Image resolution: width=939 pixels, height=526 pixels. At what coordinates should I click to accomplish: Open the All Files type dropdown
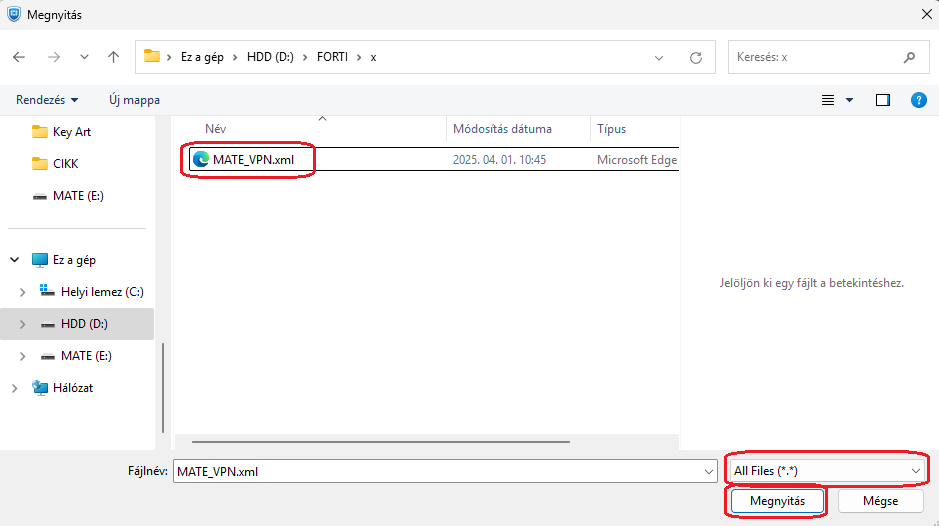click(825, 470)
